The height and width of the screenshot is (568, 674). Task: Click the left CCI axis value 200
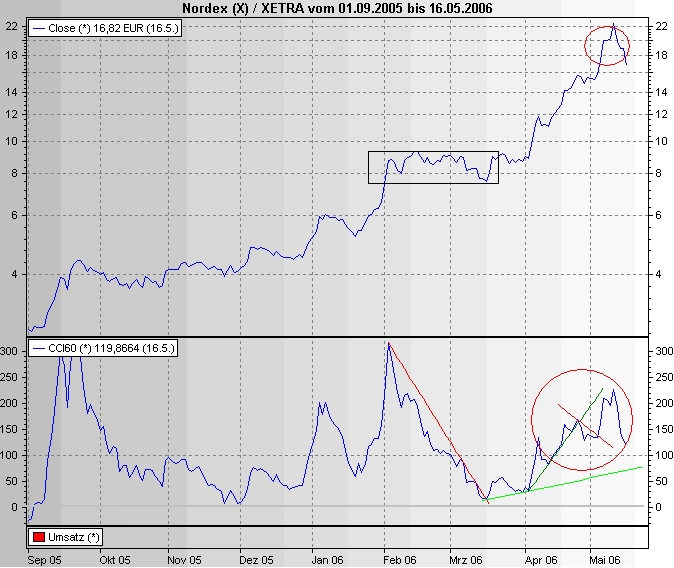(9, 403)
